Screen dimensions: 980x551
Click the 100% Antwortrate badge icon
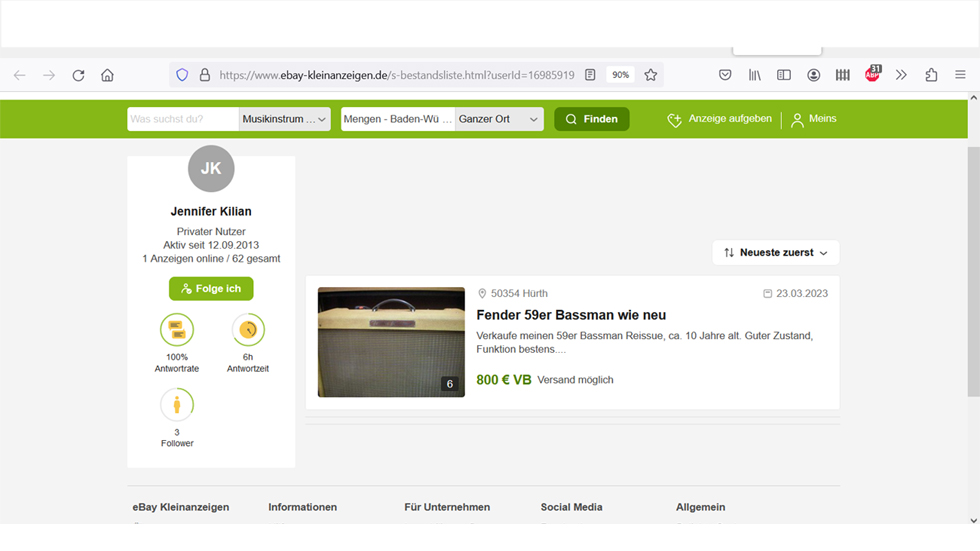coord(177,330)
